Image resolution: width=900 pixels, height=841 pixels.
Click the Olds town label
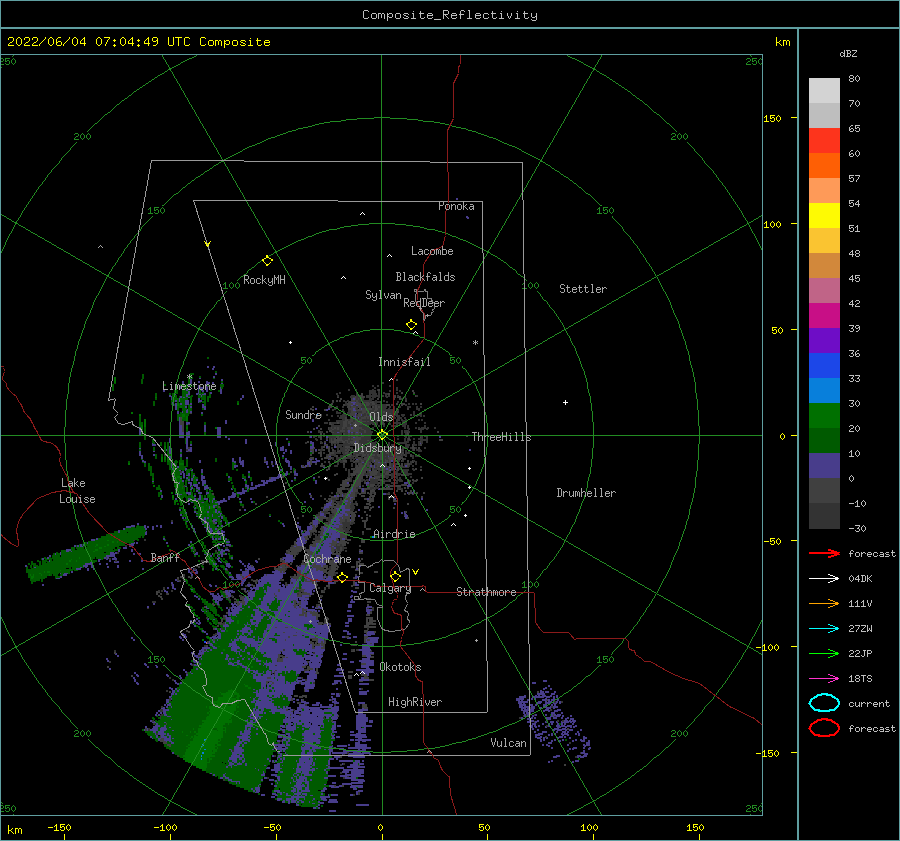tap(381, 417)
